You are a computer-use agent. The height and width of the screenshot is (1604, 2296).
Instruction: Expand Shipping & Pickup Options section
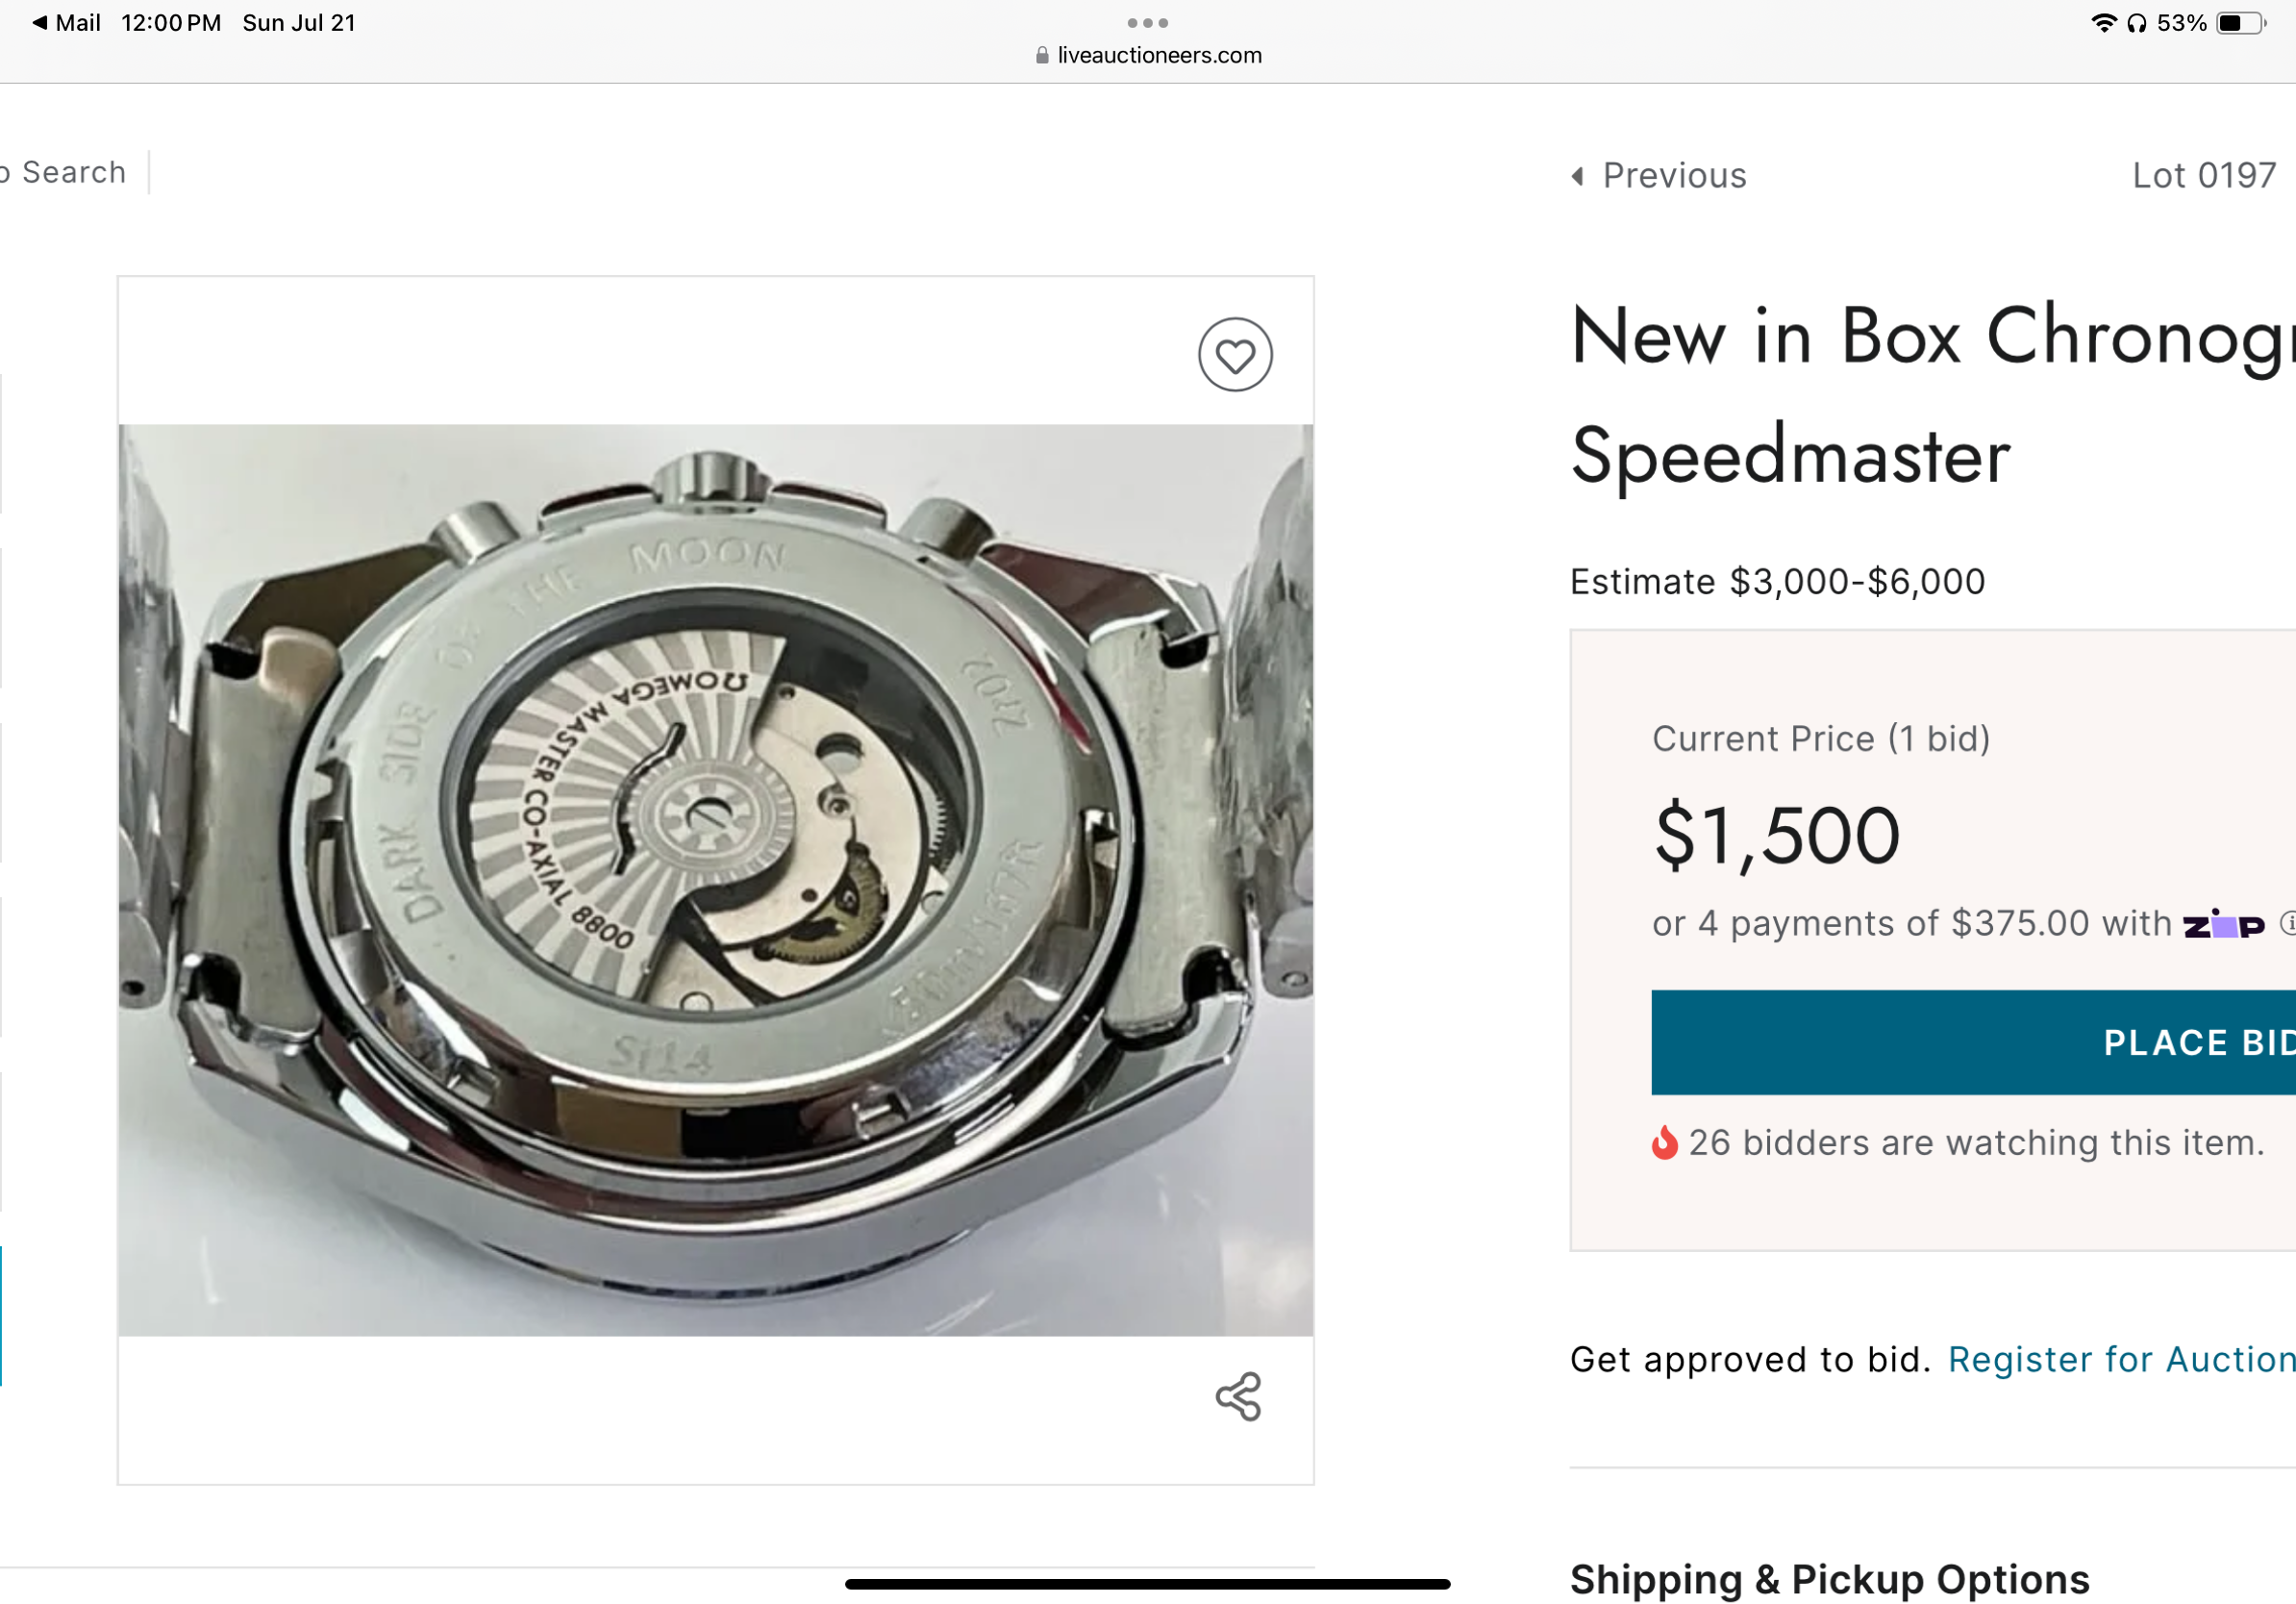tap(1829, 1579)
